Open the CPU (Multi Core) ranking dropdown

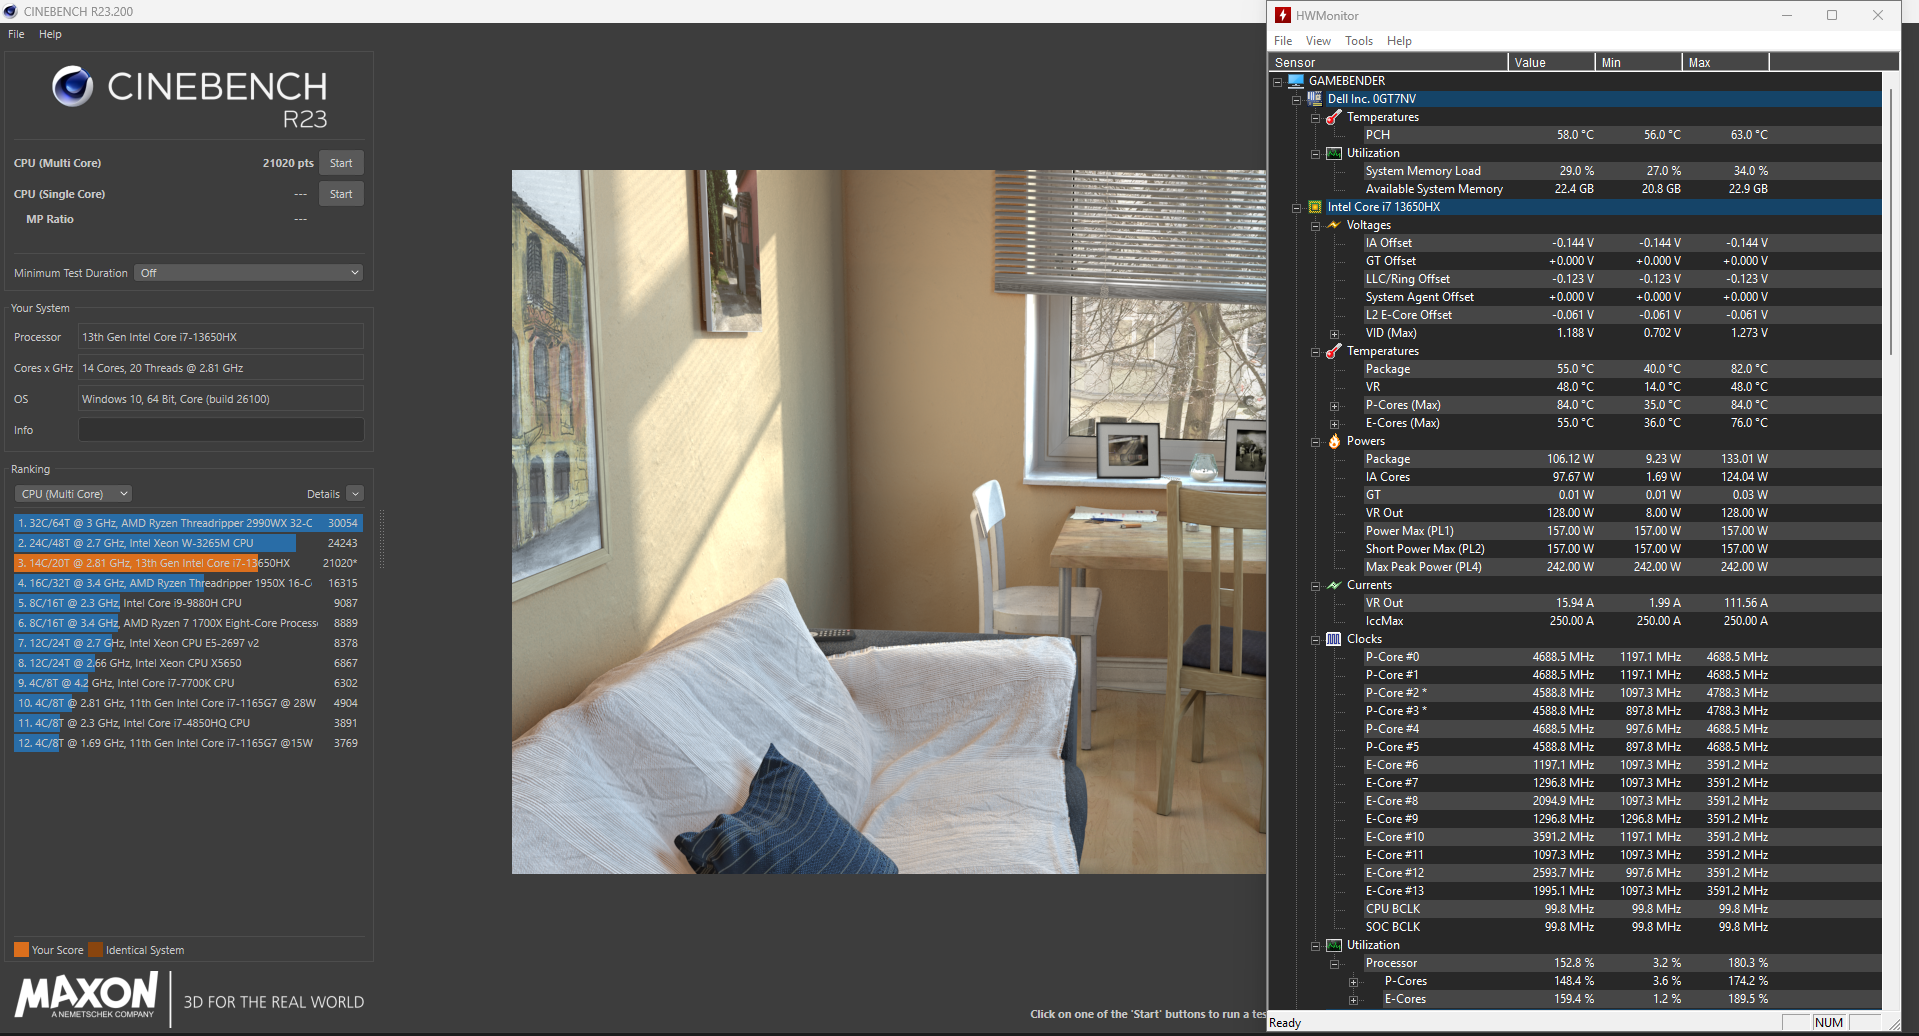coord(74,494)
